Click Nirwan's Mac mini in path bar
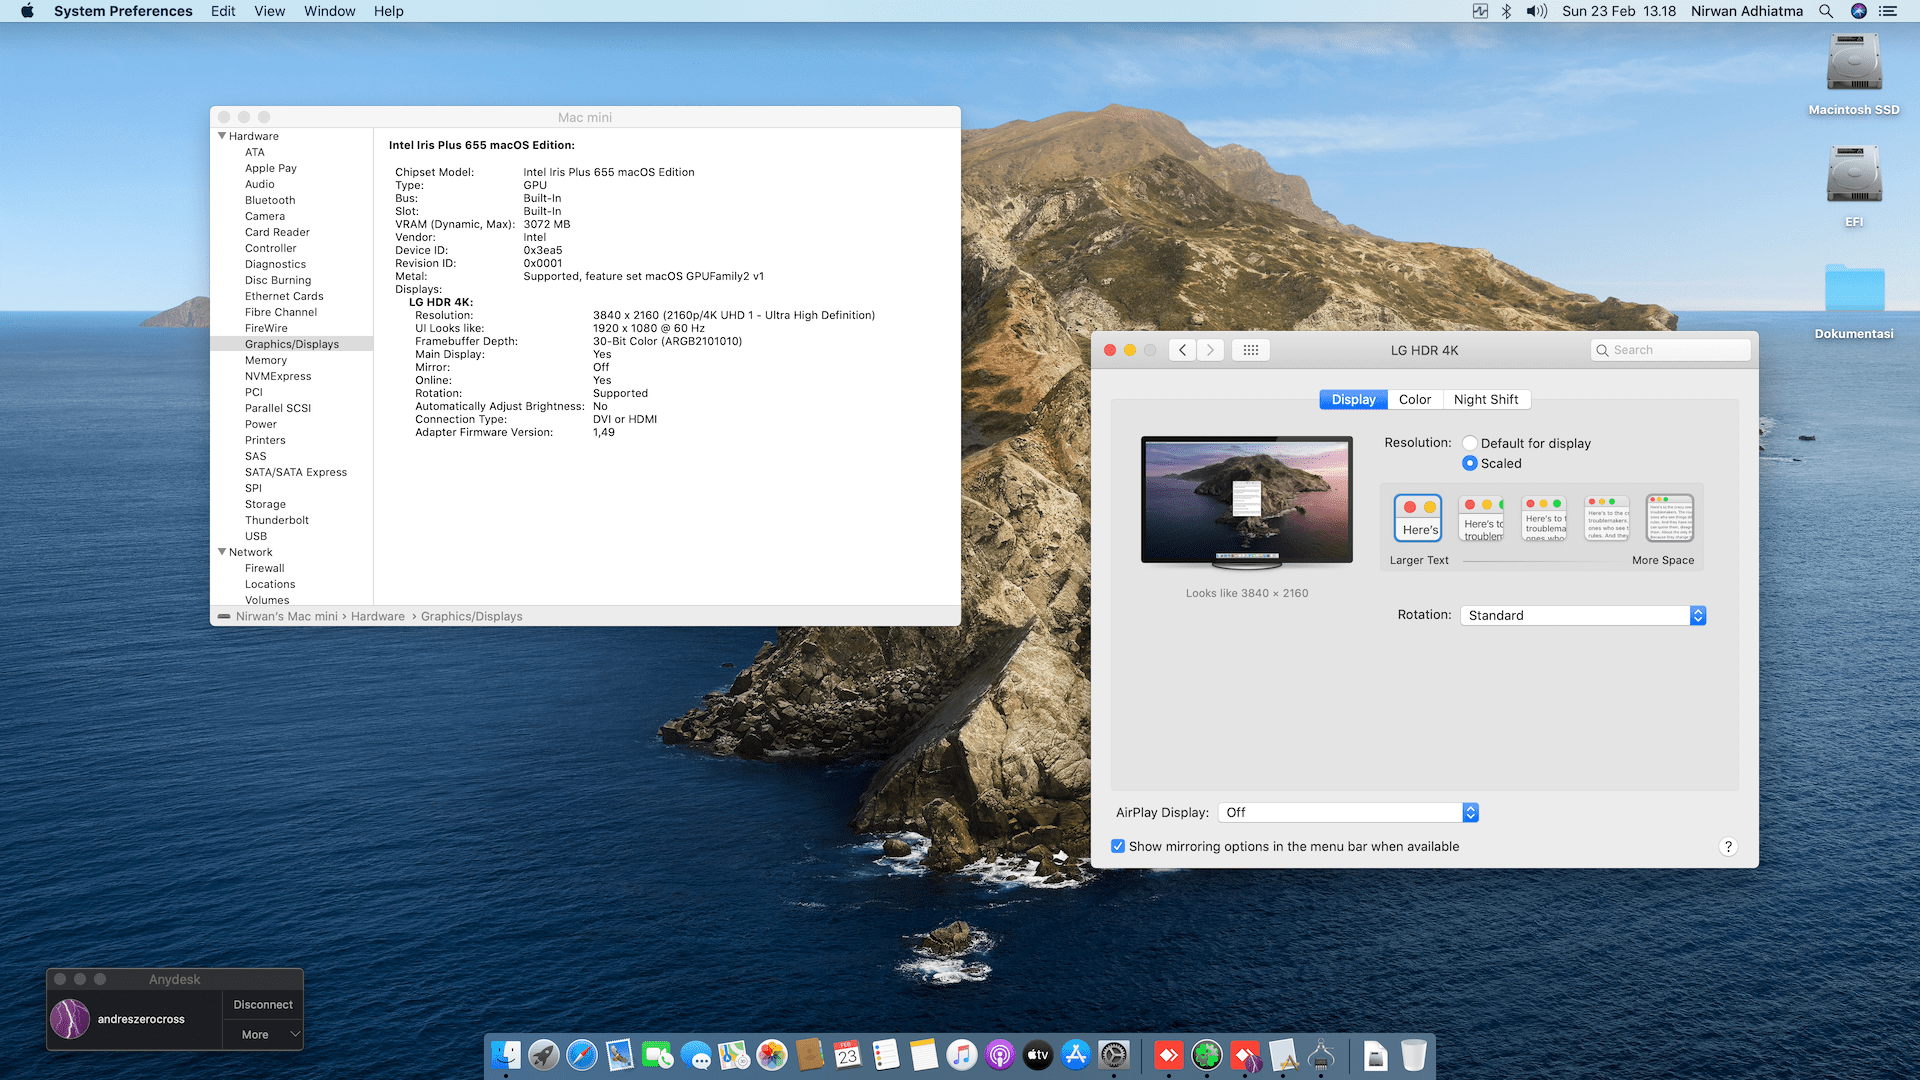Screen dimensions: 1920x1080 coord(287,616)
